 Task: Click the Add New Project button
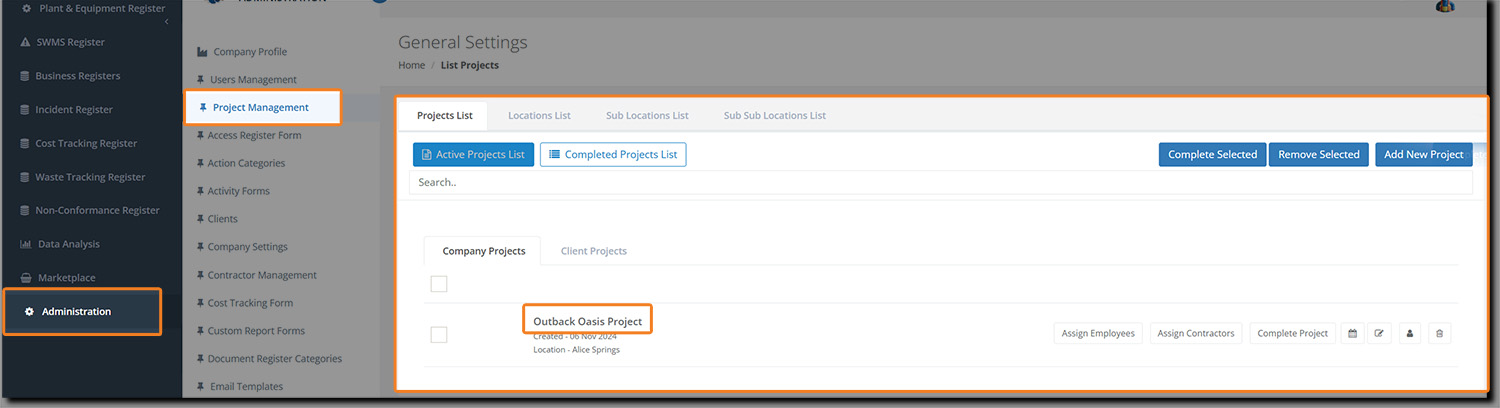click(x=1423, y=154)
